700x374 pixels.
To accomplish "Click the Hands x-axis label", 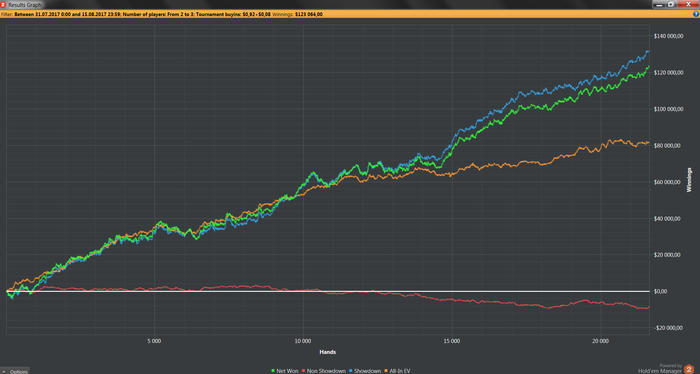I will (x=328, y=352).
